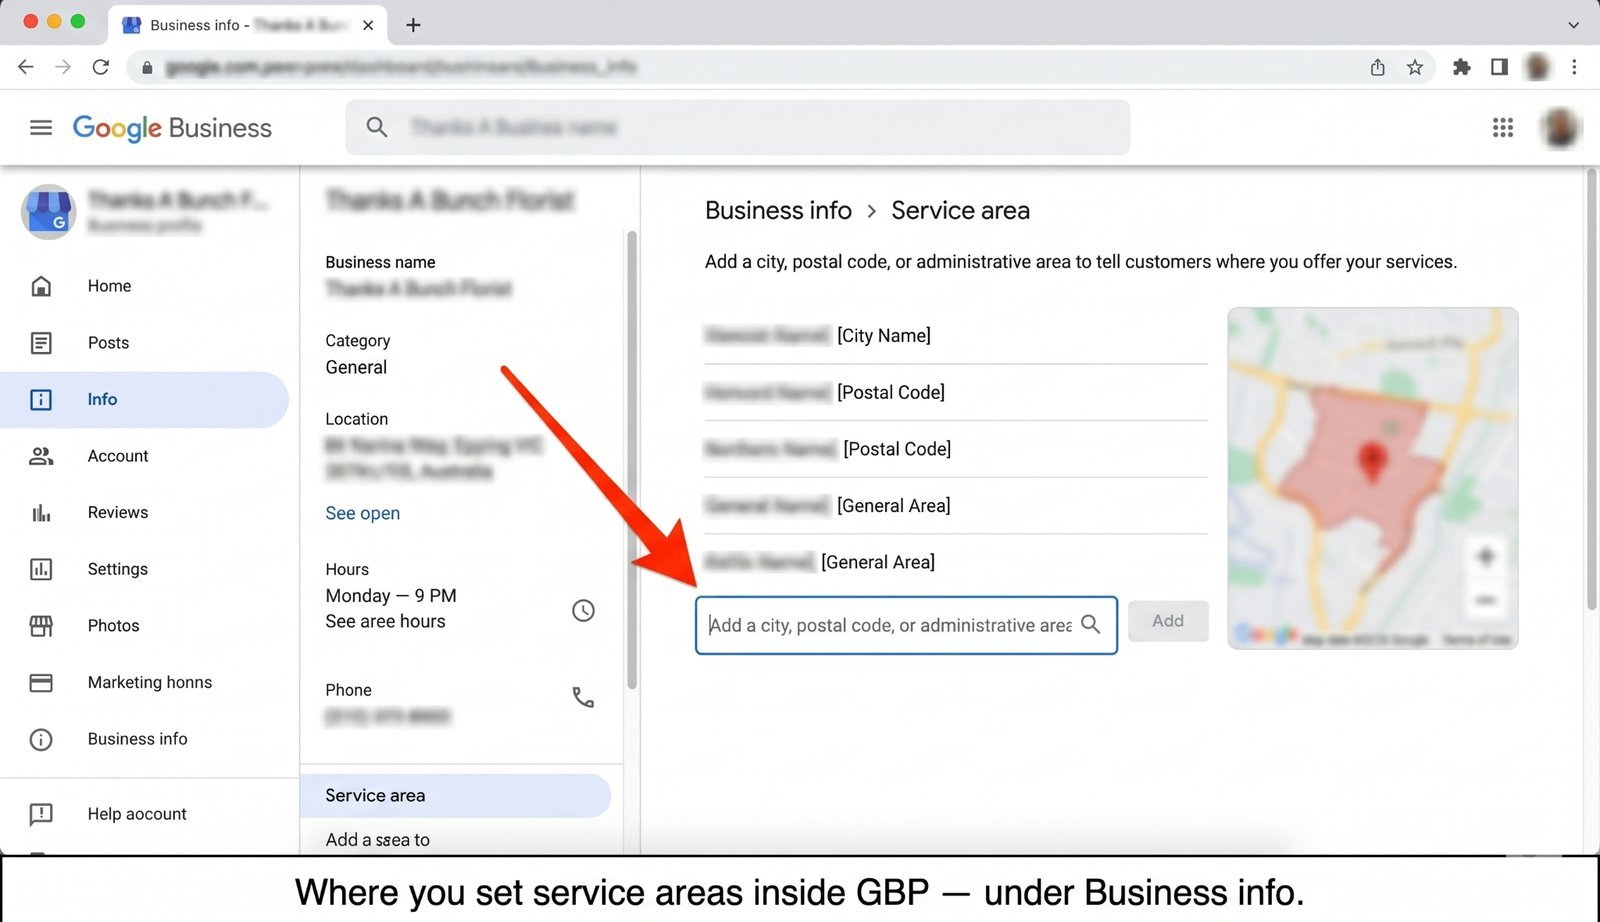
Task: Focus the top business search box
Action: (738, 127)
